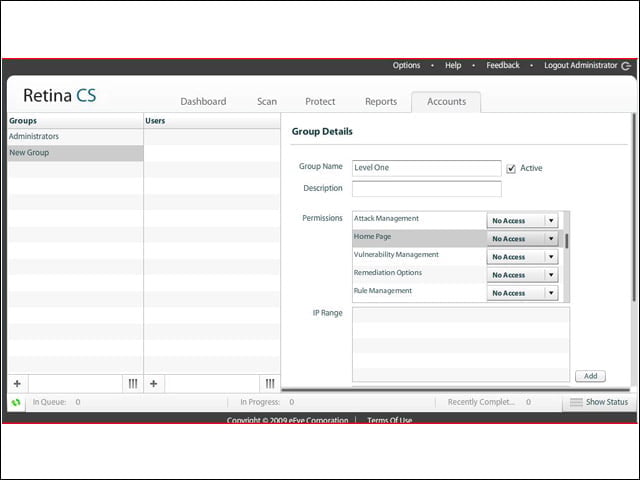Screen dimensions: 640x480
Task: Open the Rule Management access dropdown
Action: (x=522, y=293)
